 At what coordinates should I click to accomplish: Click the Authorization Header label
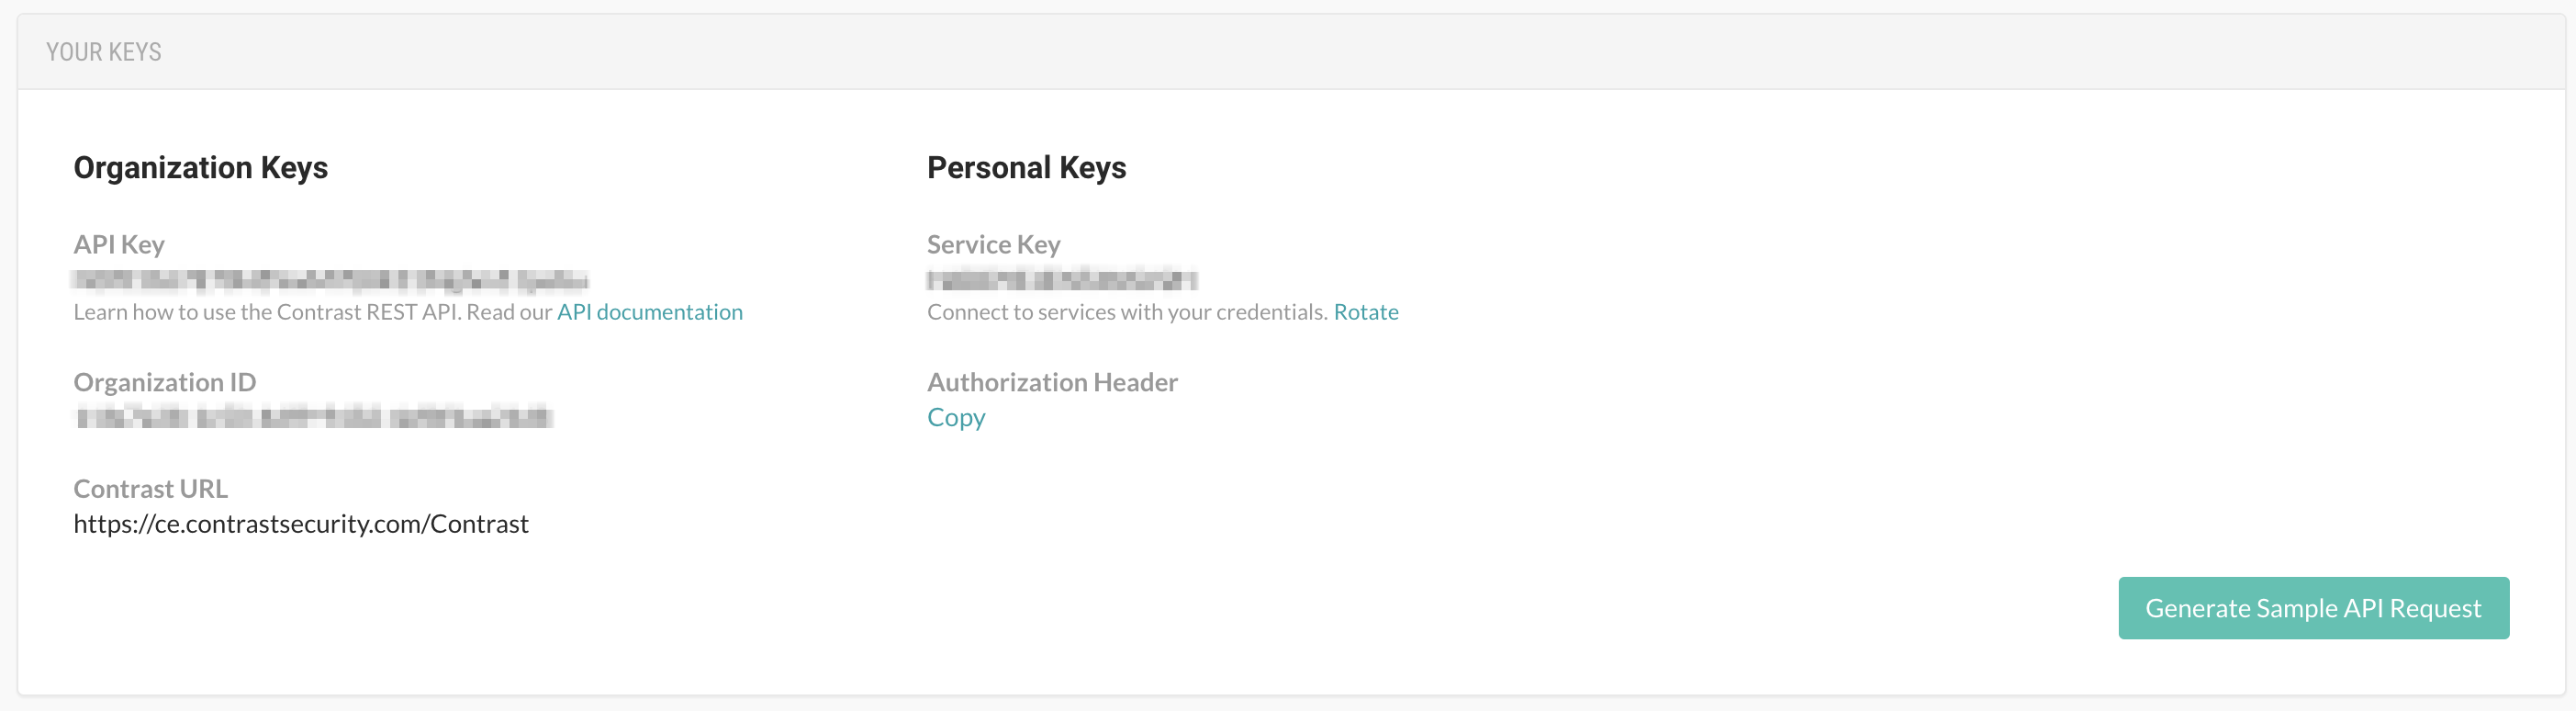(1052, 381)
